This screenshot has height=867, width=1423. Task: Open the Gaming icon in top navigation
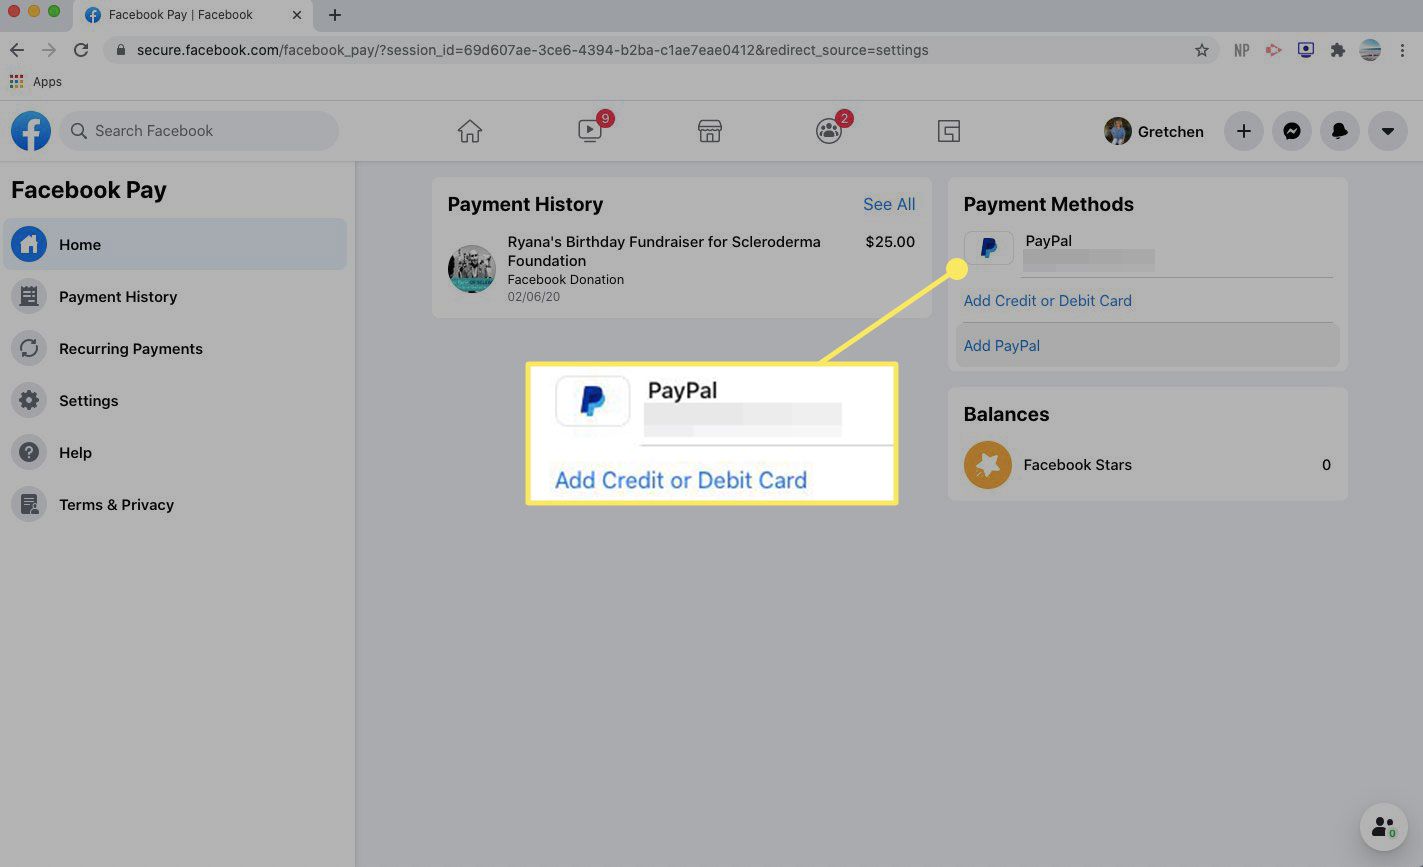coord(949,131)
